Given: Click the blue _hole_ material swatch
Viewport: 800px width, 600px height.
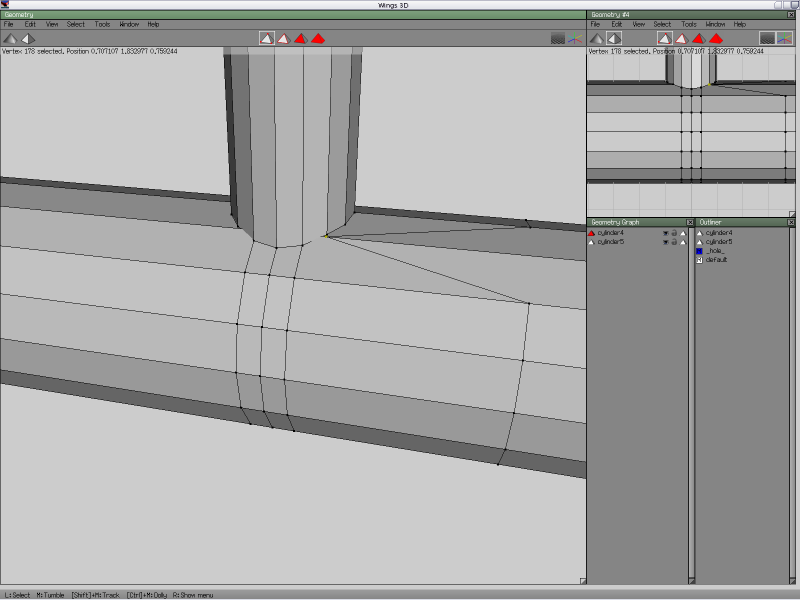Looking at the screenshot, I should pos(700,250).
